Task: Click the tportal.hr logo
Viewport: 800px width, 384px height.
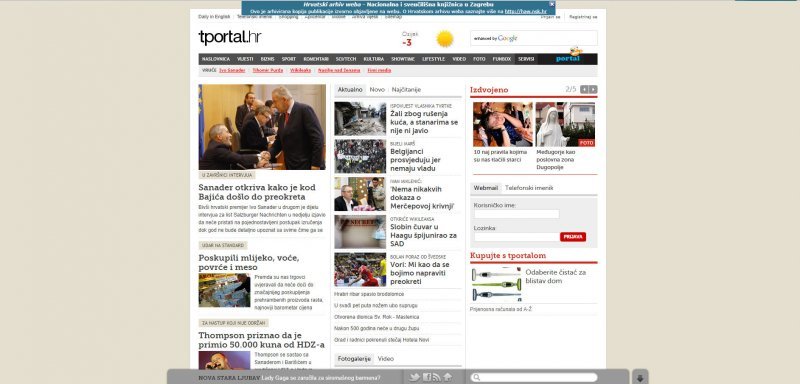Action: (230, 37)
